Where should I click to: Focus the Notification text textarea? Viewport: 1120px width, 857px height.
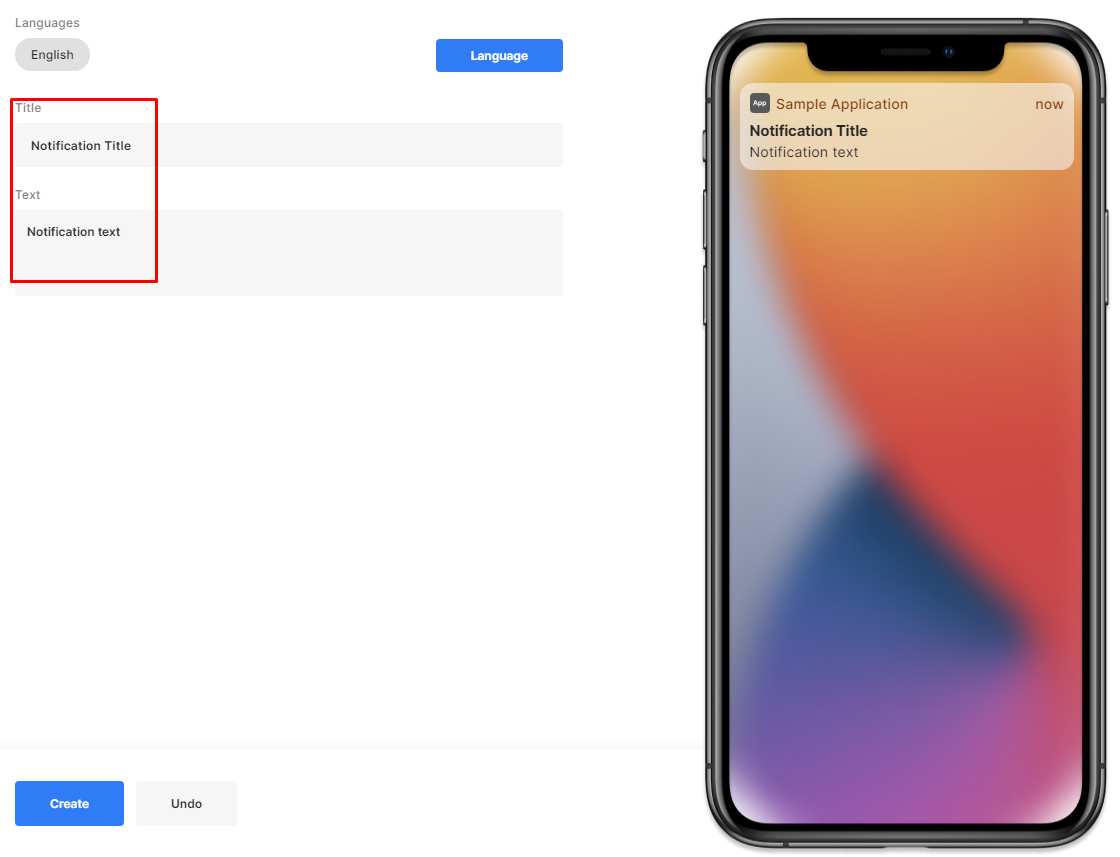pos(289,253)
